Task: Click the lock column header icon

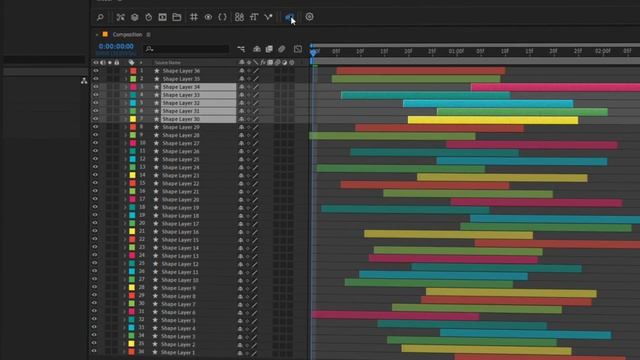Action: click(117, 62)
